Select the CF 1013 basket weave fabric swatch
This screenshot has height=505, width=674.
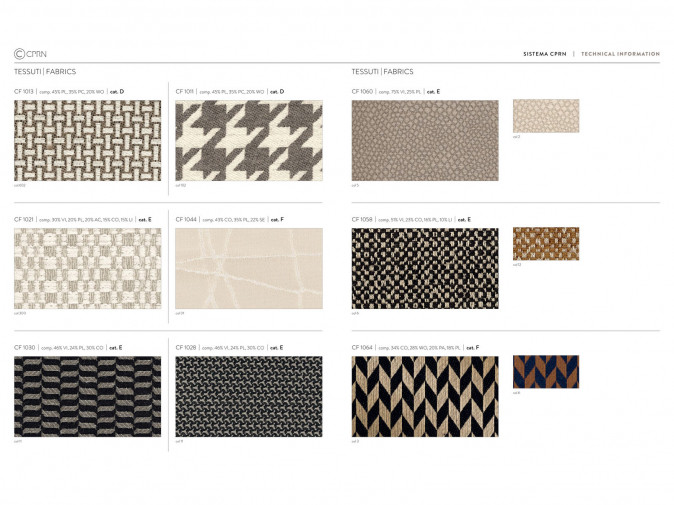point(87,140)
